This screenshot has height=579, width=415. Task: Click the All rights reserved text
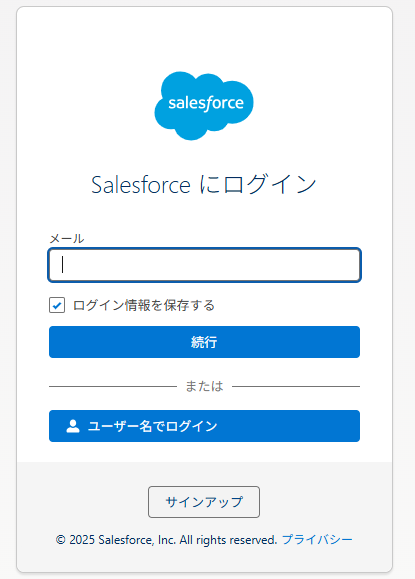click(x=228, y=540)
